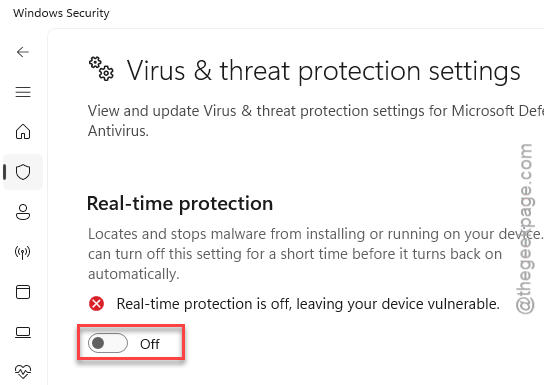
Task: Click the View and update settings description
Action: (316, 121)
